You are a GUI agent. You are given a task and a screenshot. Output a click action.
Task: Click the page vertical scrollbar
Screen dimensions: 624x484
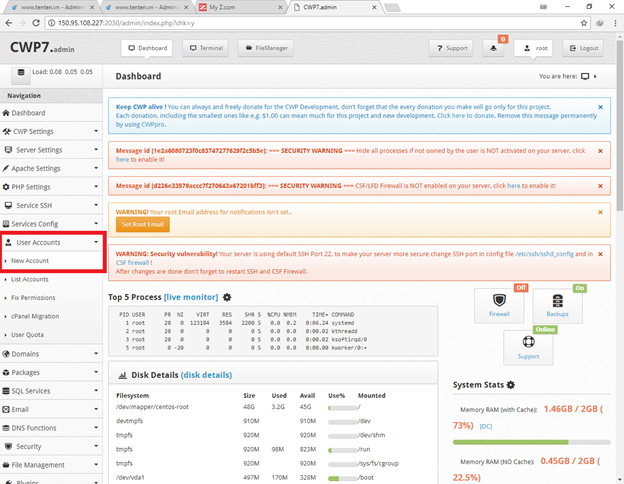620,125
